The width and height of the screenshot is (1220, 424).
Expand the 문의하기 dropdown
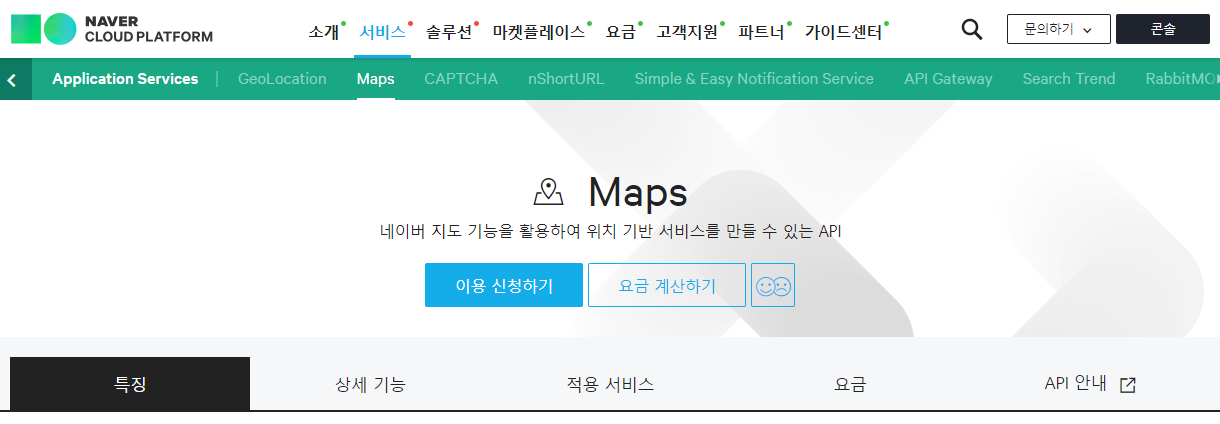pos(1059,29)
